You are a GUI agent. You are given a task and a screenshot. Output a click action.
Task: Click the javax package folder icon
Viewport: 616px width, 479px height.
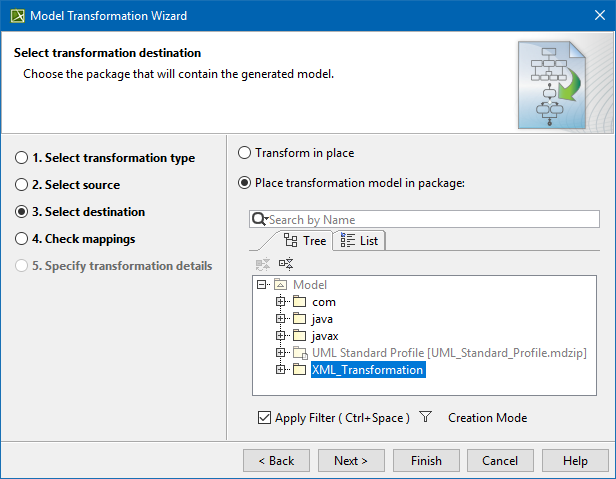tap(299, 336)
